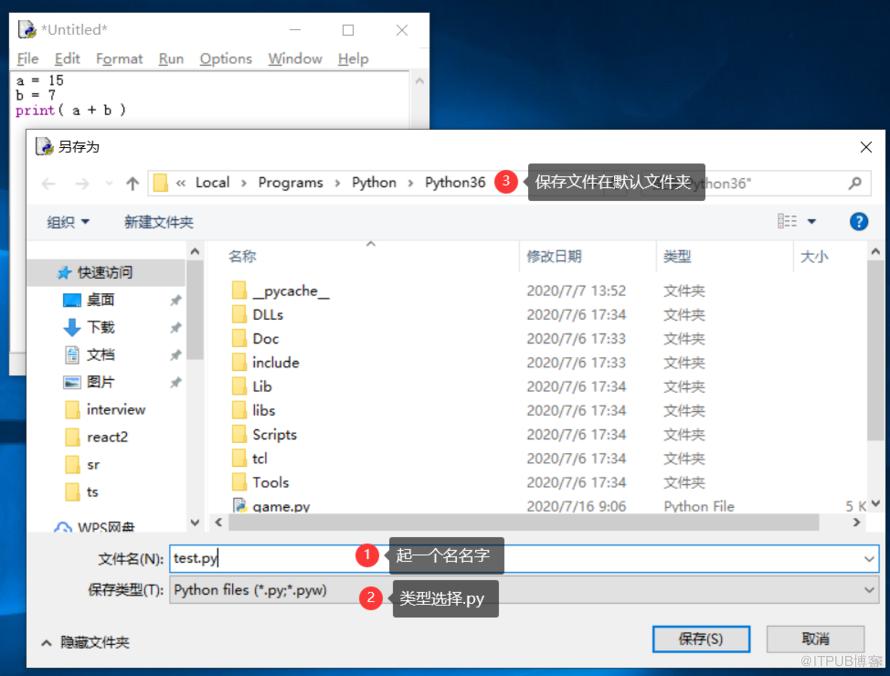Click the Local breadcrumb segment
The height and width of the screenshot is (676, 890).
(x=212, y=182)
